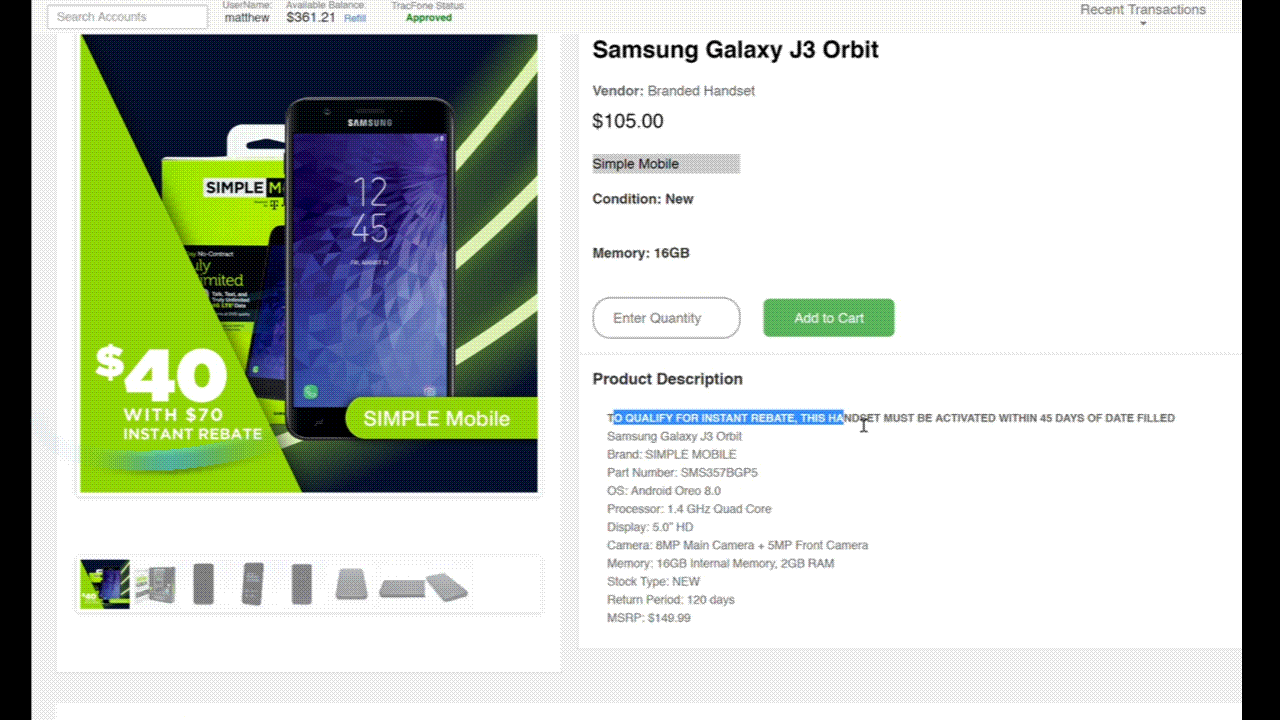The image size is (1280, 720).
Task: Show the third thumbnail phone image
Action: 203,584
